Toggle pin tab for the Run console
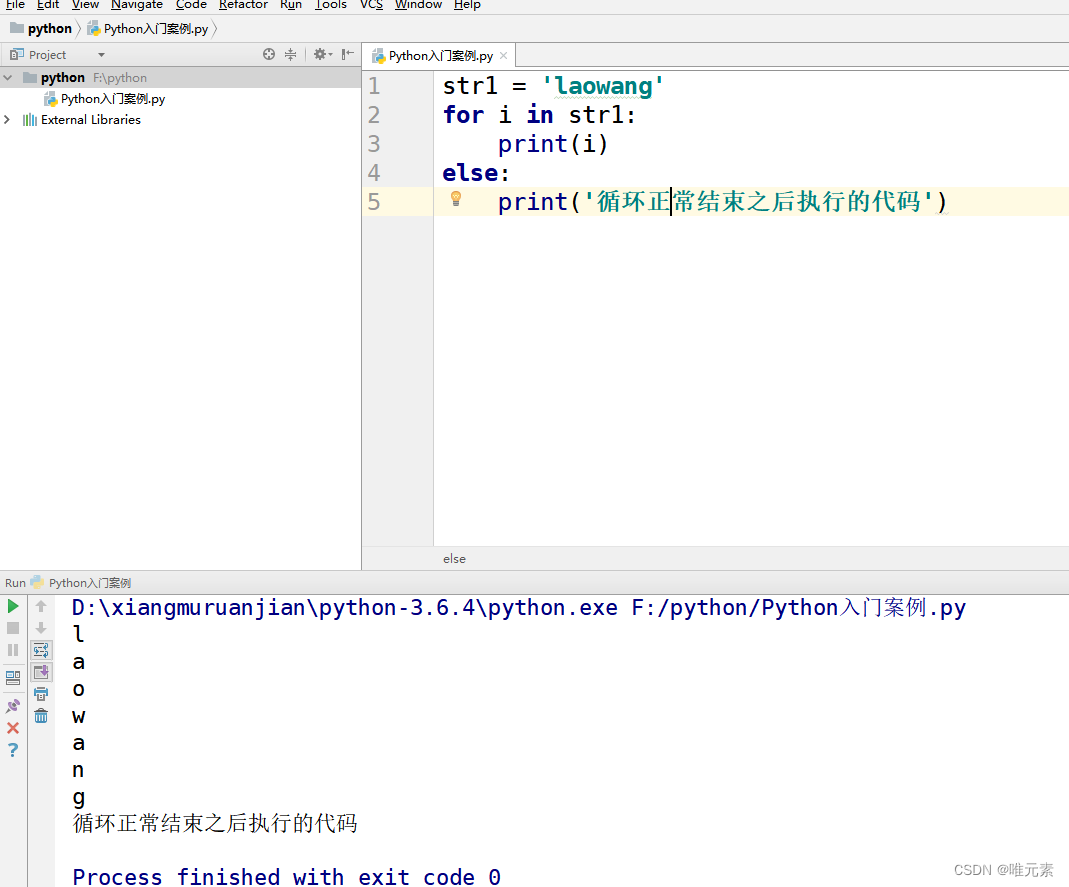 pyautogui.click(x=12, y=705)
